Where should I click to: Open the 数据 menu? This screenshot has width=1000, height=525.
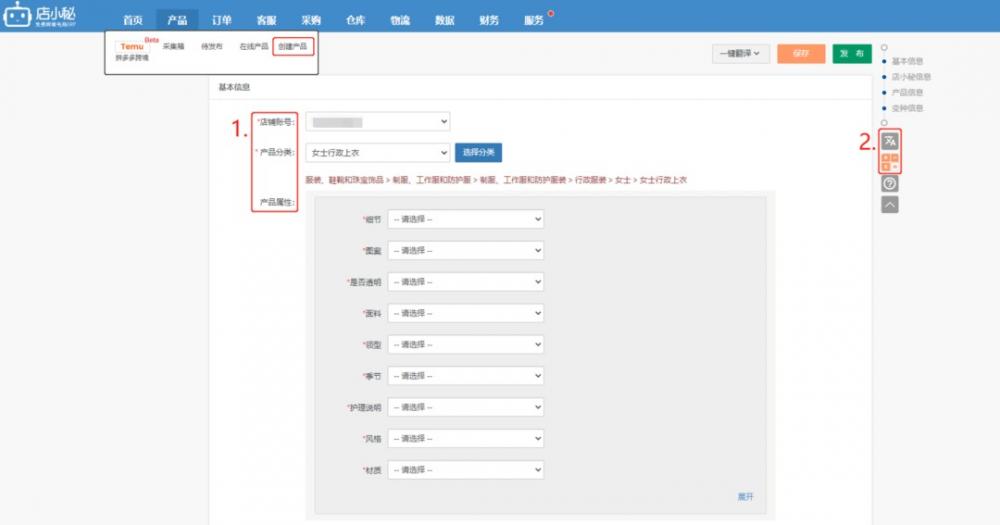tap(445, 20)
